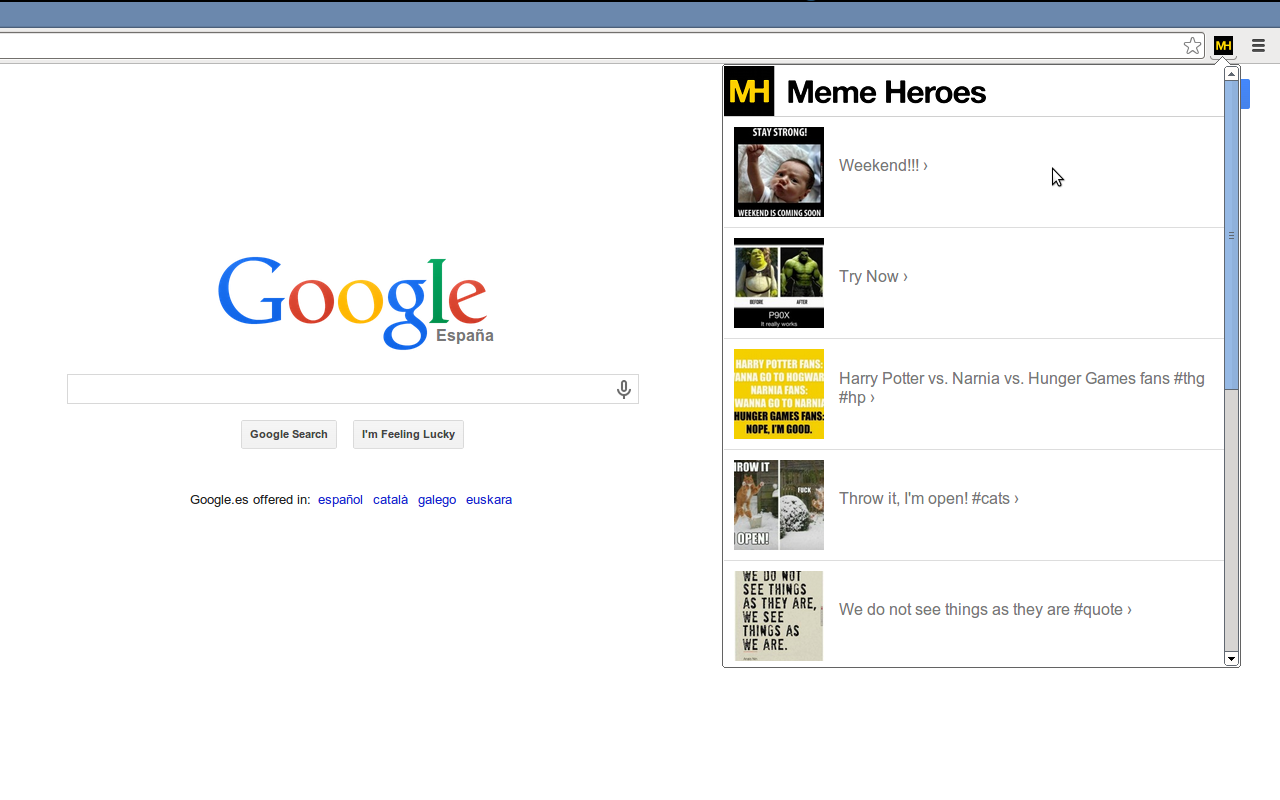The height and width of the screenshot is (800, 1280).
Task: Click the Google Search button
Action: click(x=289, y=434)
